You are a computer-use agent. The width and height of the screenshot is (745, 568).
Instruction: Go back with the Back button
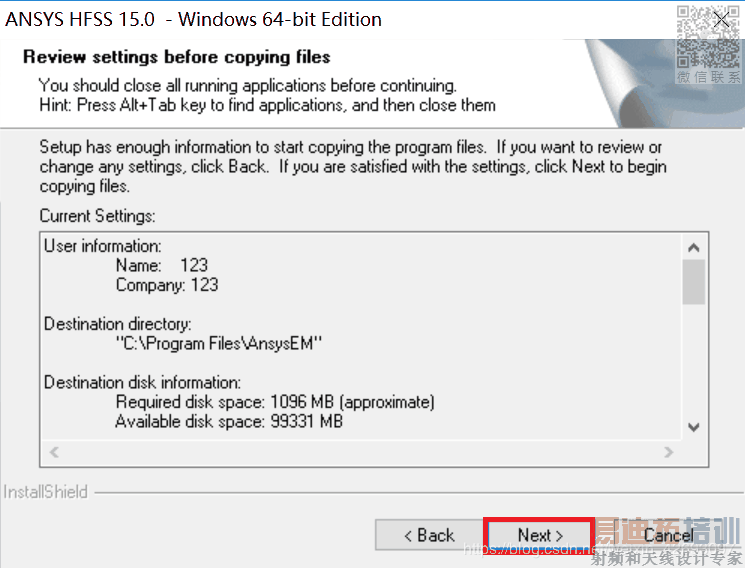tap(428, 535)
